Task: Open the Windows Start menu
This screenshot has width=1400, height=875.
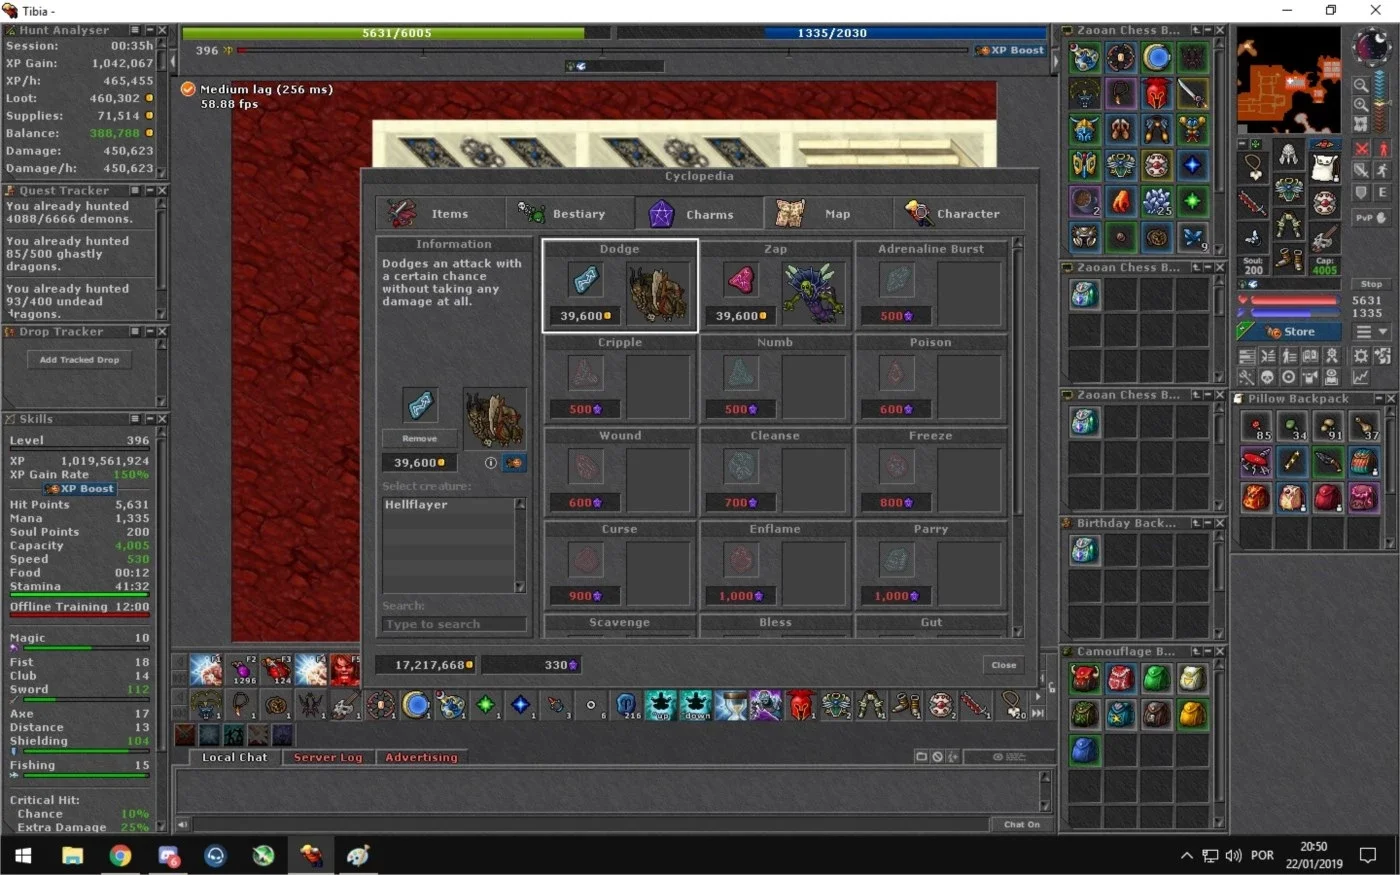Action: 22,856
